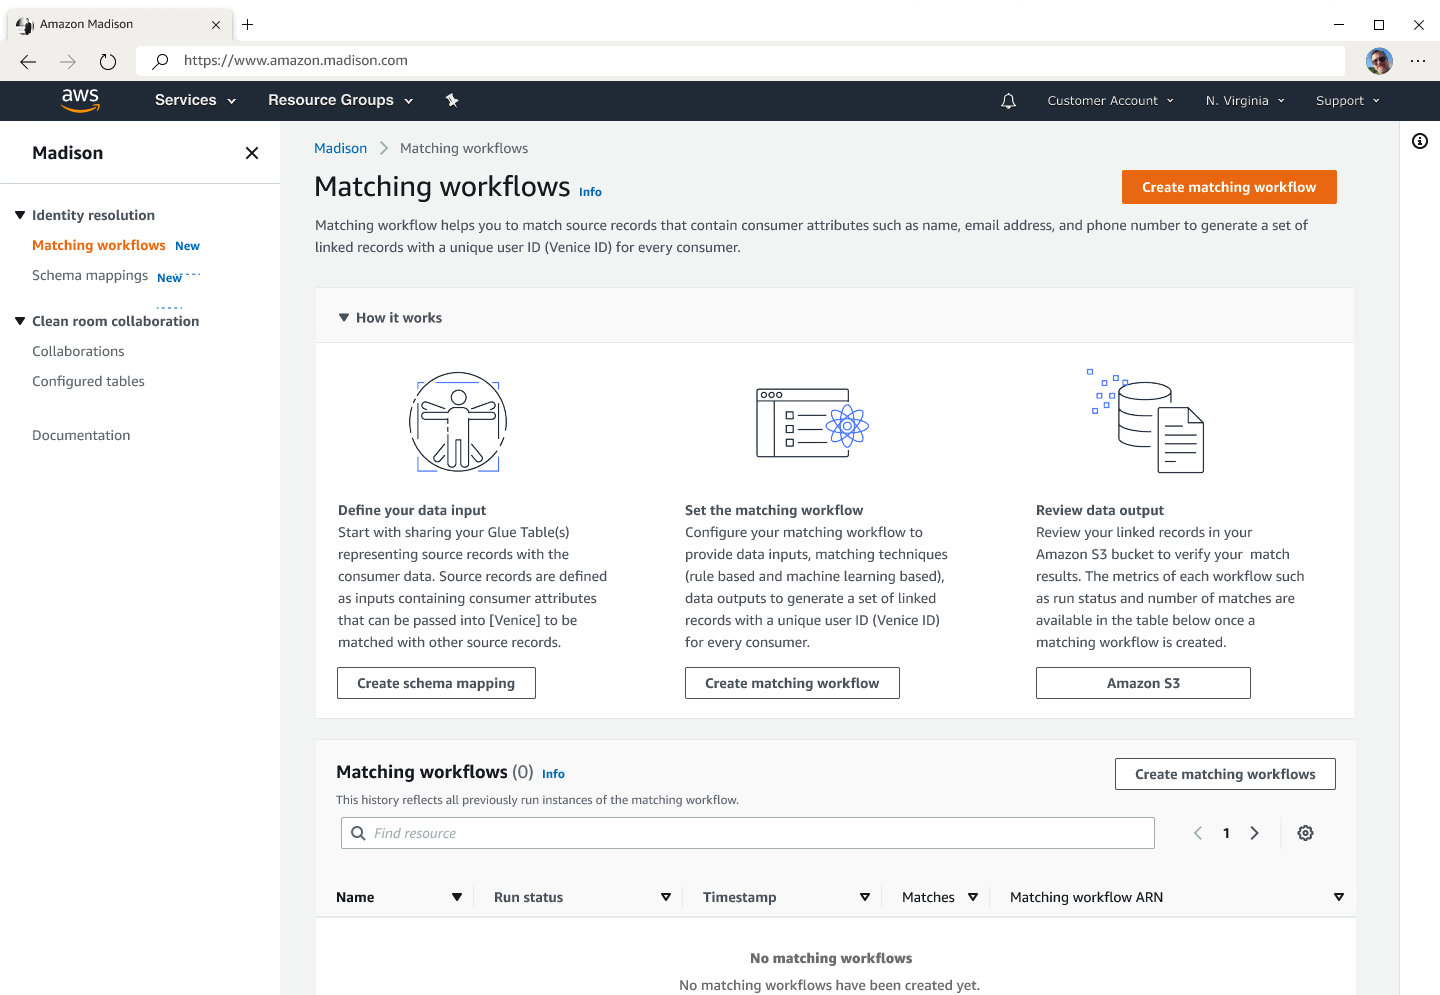
Task: Open browser more options menu
Action: pyautogui.click(x=1418, y=61)
